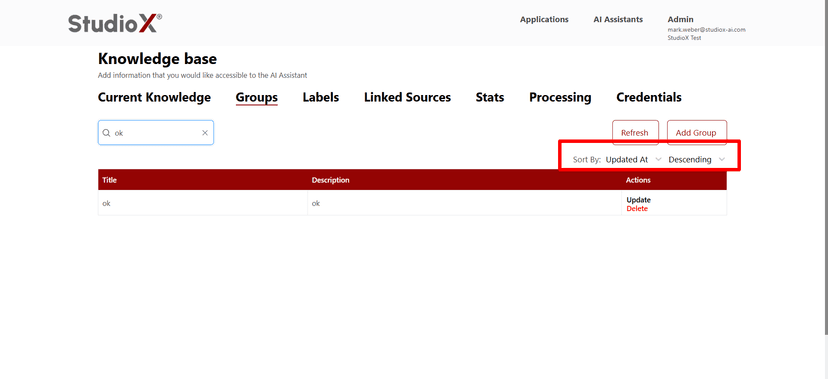Click the mark.weber@studiox-ai.com email text
828x379 pixels.
pyautogui.click(x=707, y=30)
